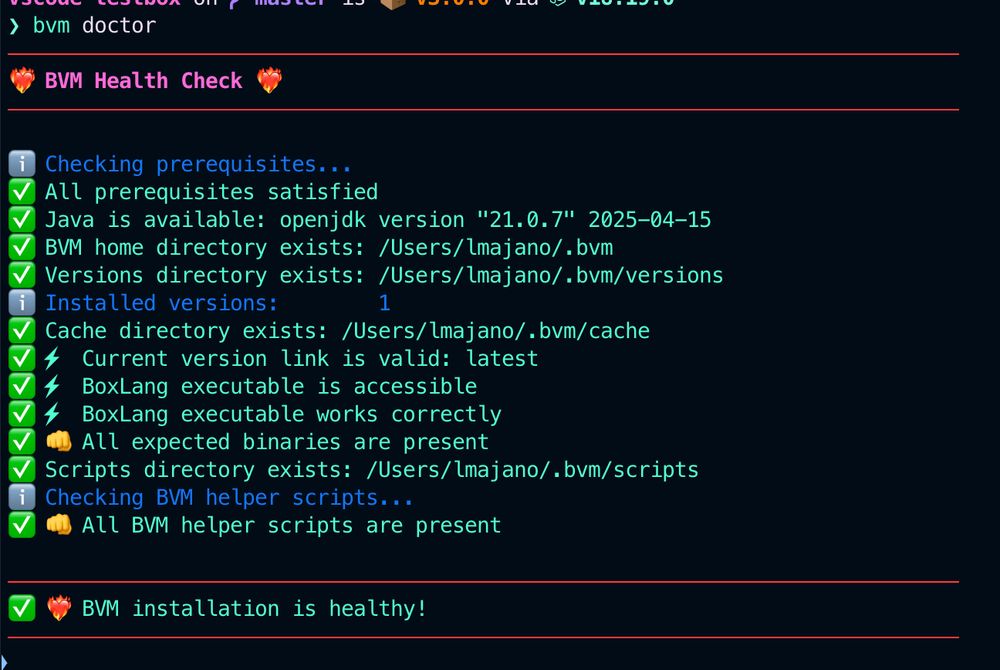Image resolution: width=1000 pixels, height=670 pixels.
Task: Click the 'Versions directory exists:' label
Action: [x=205, y=275]
